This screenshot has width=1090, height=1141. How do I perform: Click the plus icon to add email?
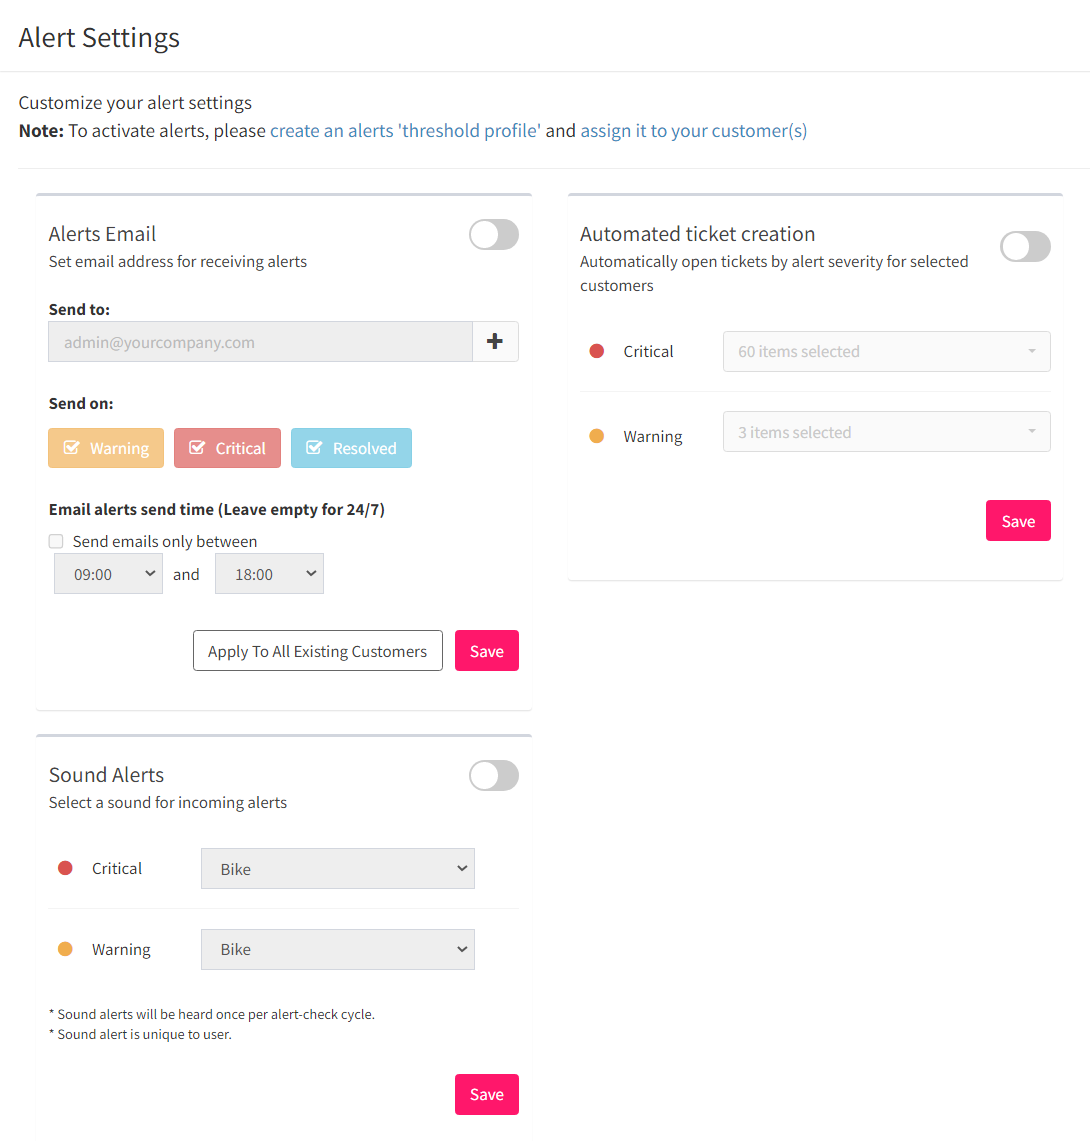click(495, 341)
